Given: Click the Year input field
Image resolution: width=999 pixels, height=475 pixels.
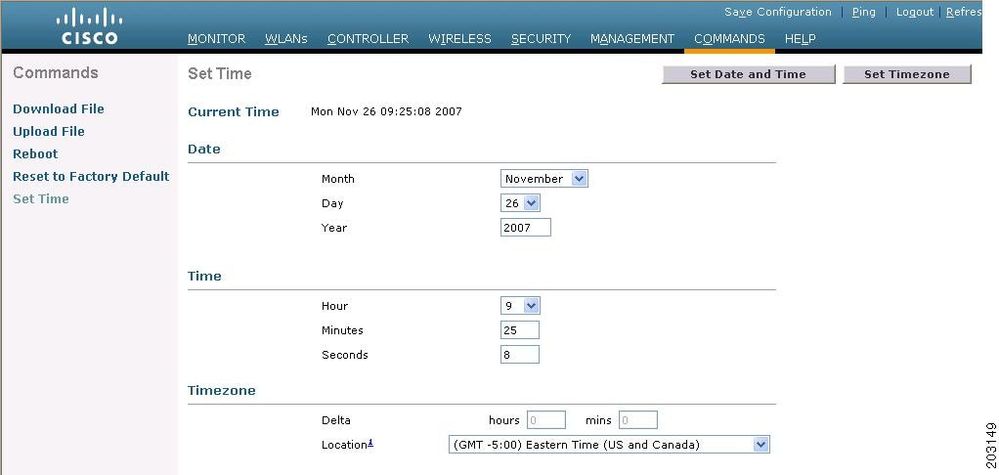Looking at the screenshot, I should (x=526, y=227).
